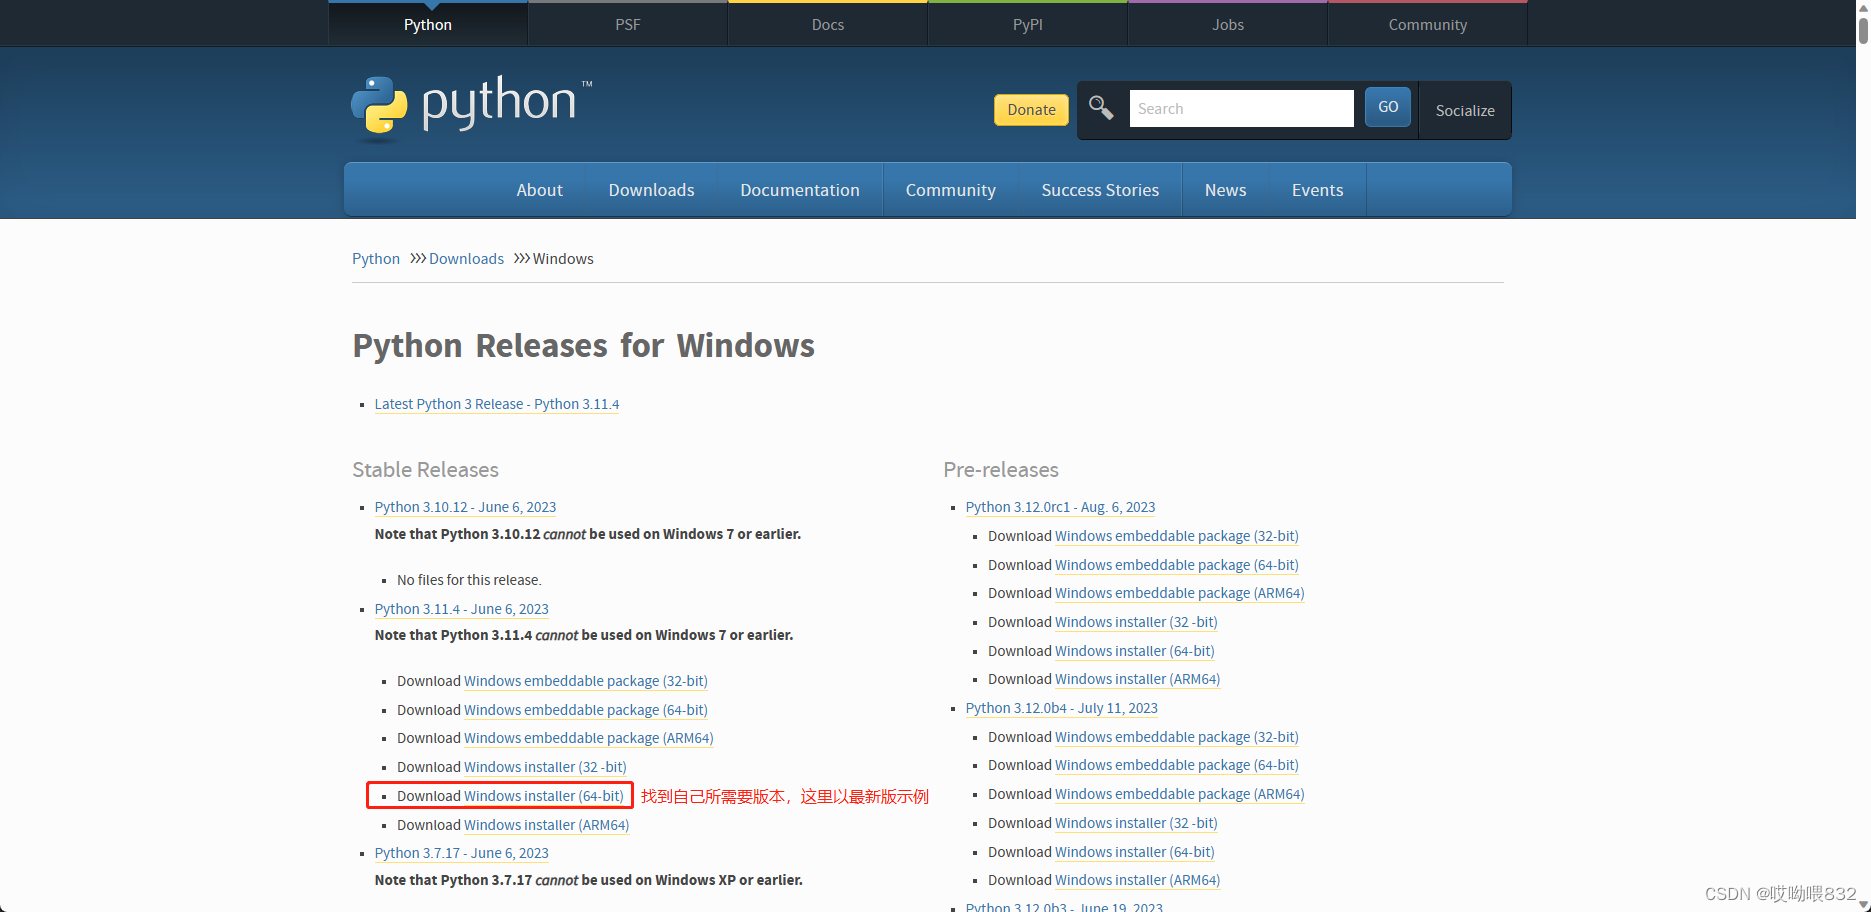The width and height of the screenshot is (1871, 912).
Task: Open the News main menu item
Action: coord(1226,190)
